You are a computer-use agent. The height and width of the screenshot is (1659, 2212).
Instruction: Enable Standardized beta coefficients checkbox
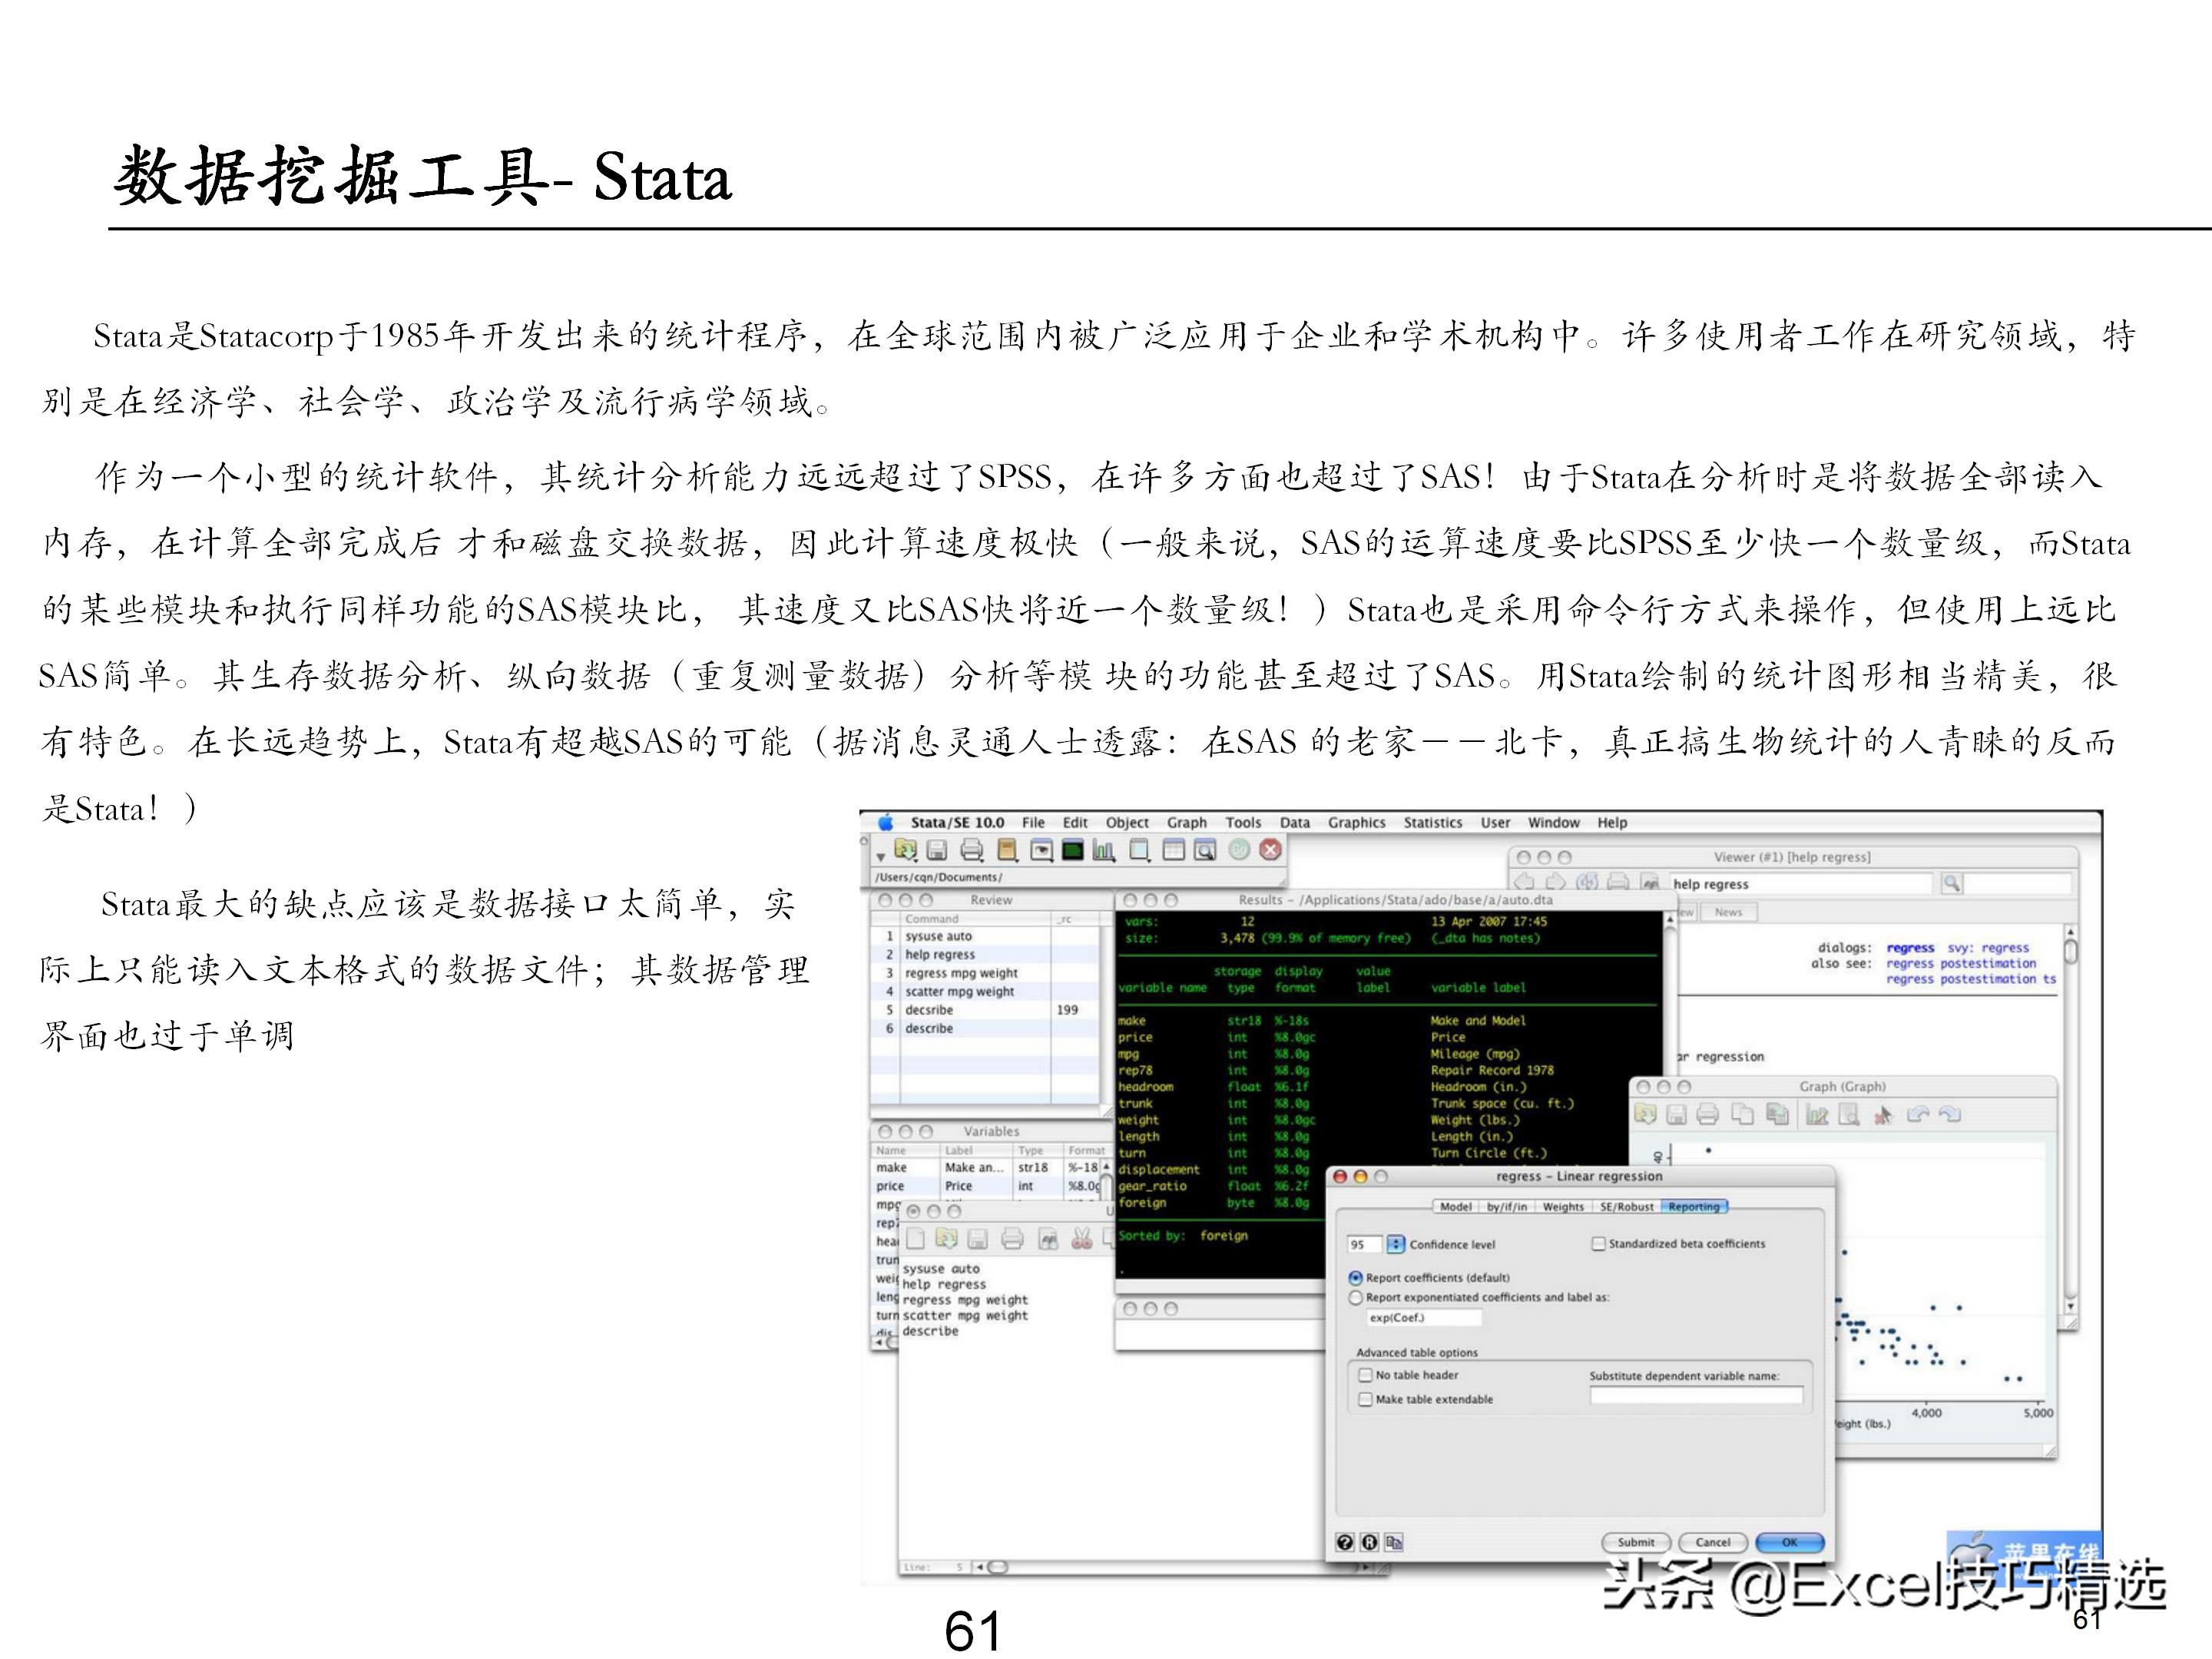[1598, 1244]
